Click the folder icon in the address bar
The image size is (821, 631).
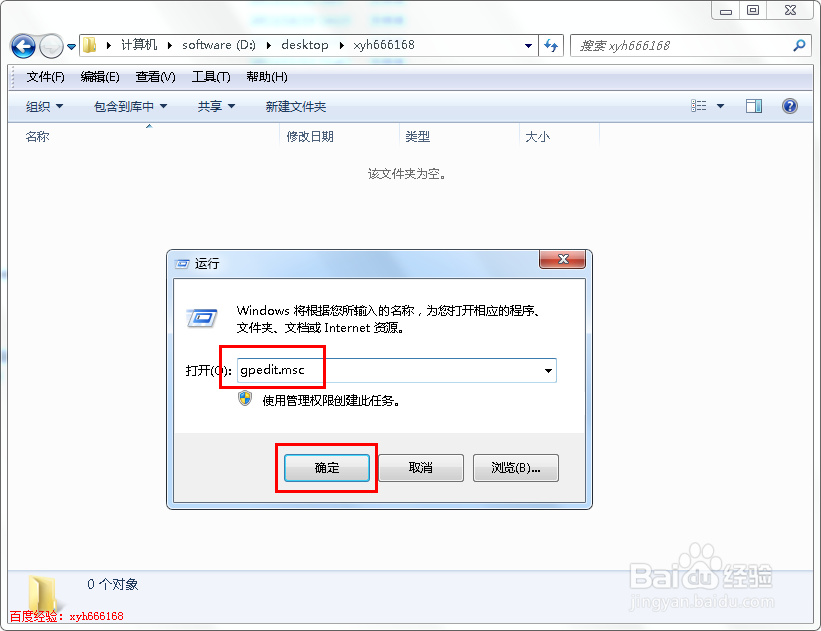coord(88,45)
